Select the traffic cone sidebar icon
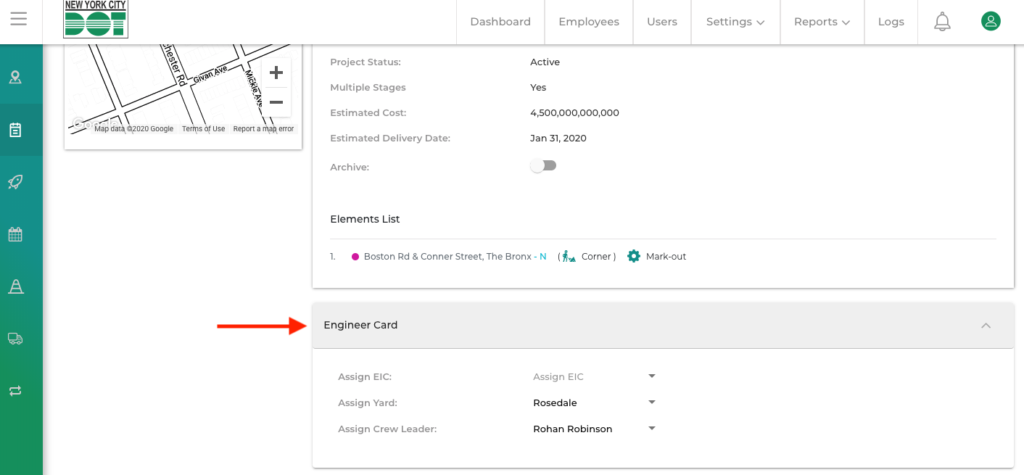 [x=16, y=287]
